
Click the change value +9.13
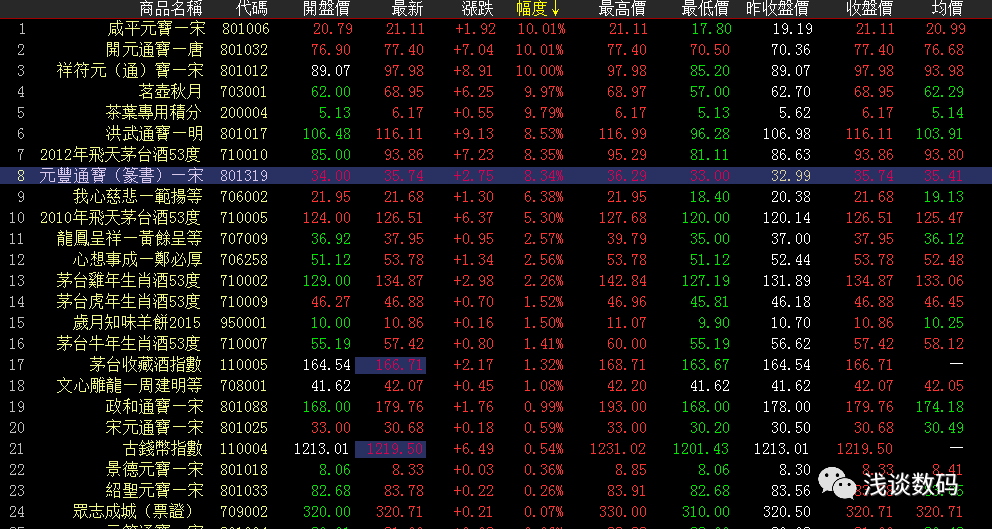tap(474, 134)
